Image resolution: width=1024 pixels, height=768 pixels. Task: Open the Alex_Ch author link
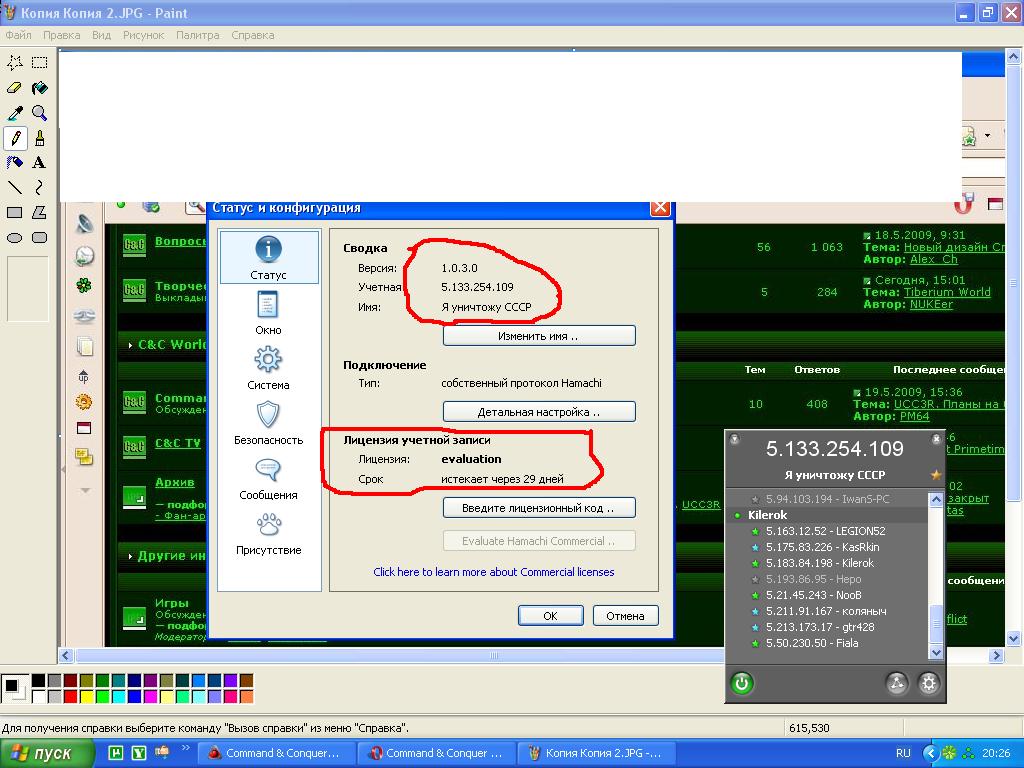934,259
